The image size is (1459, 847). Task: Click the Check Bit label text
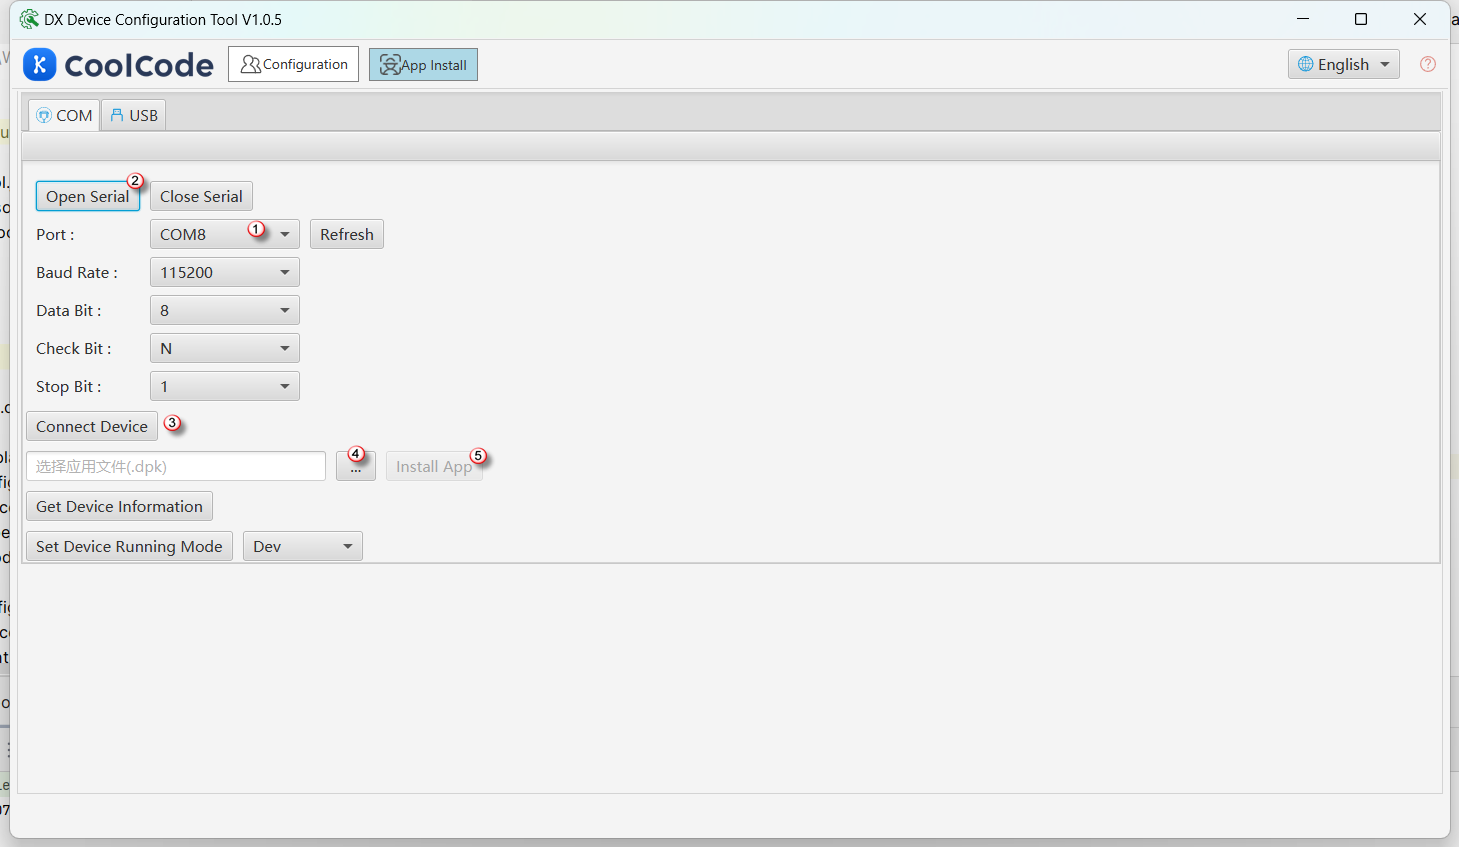[74, 348]
